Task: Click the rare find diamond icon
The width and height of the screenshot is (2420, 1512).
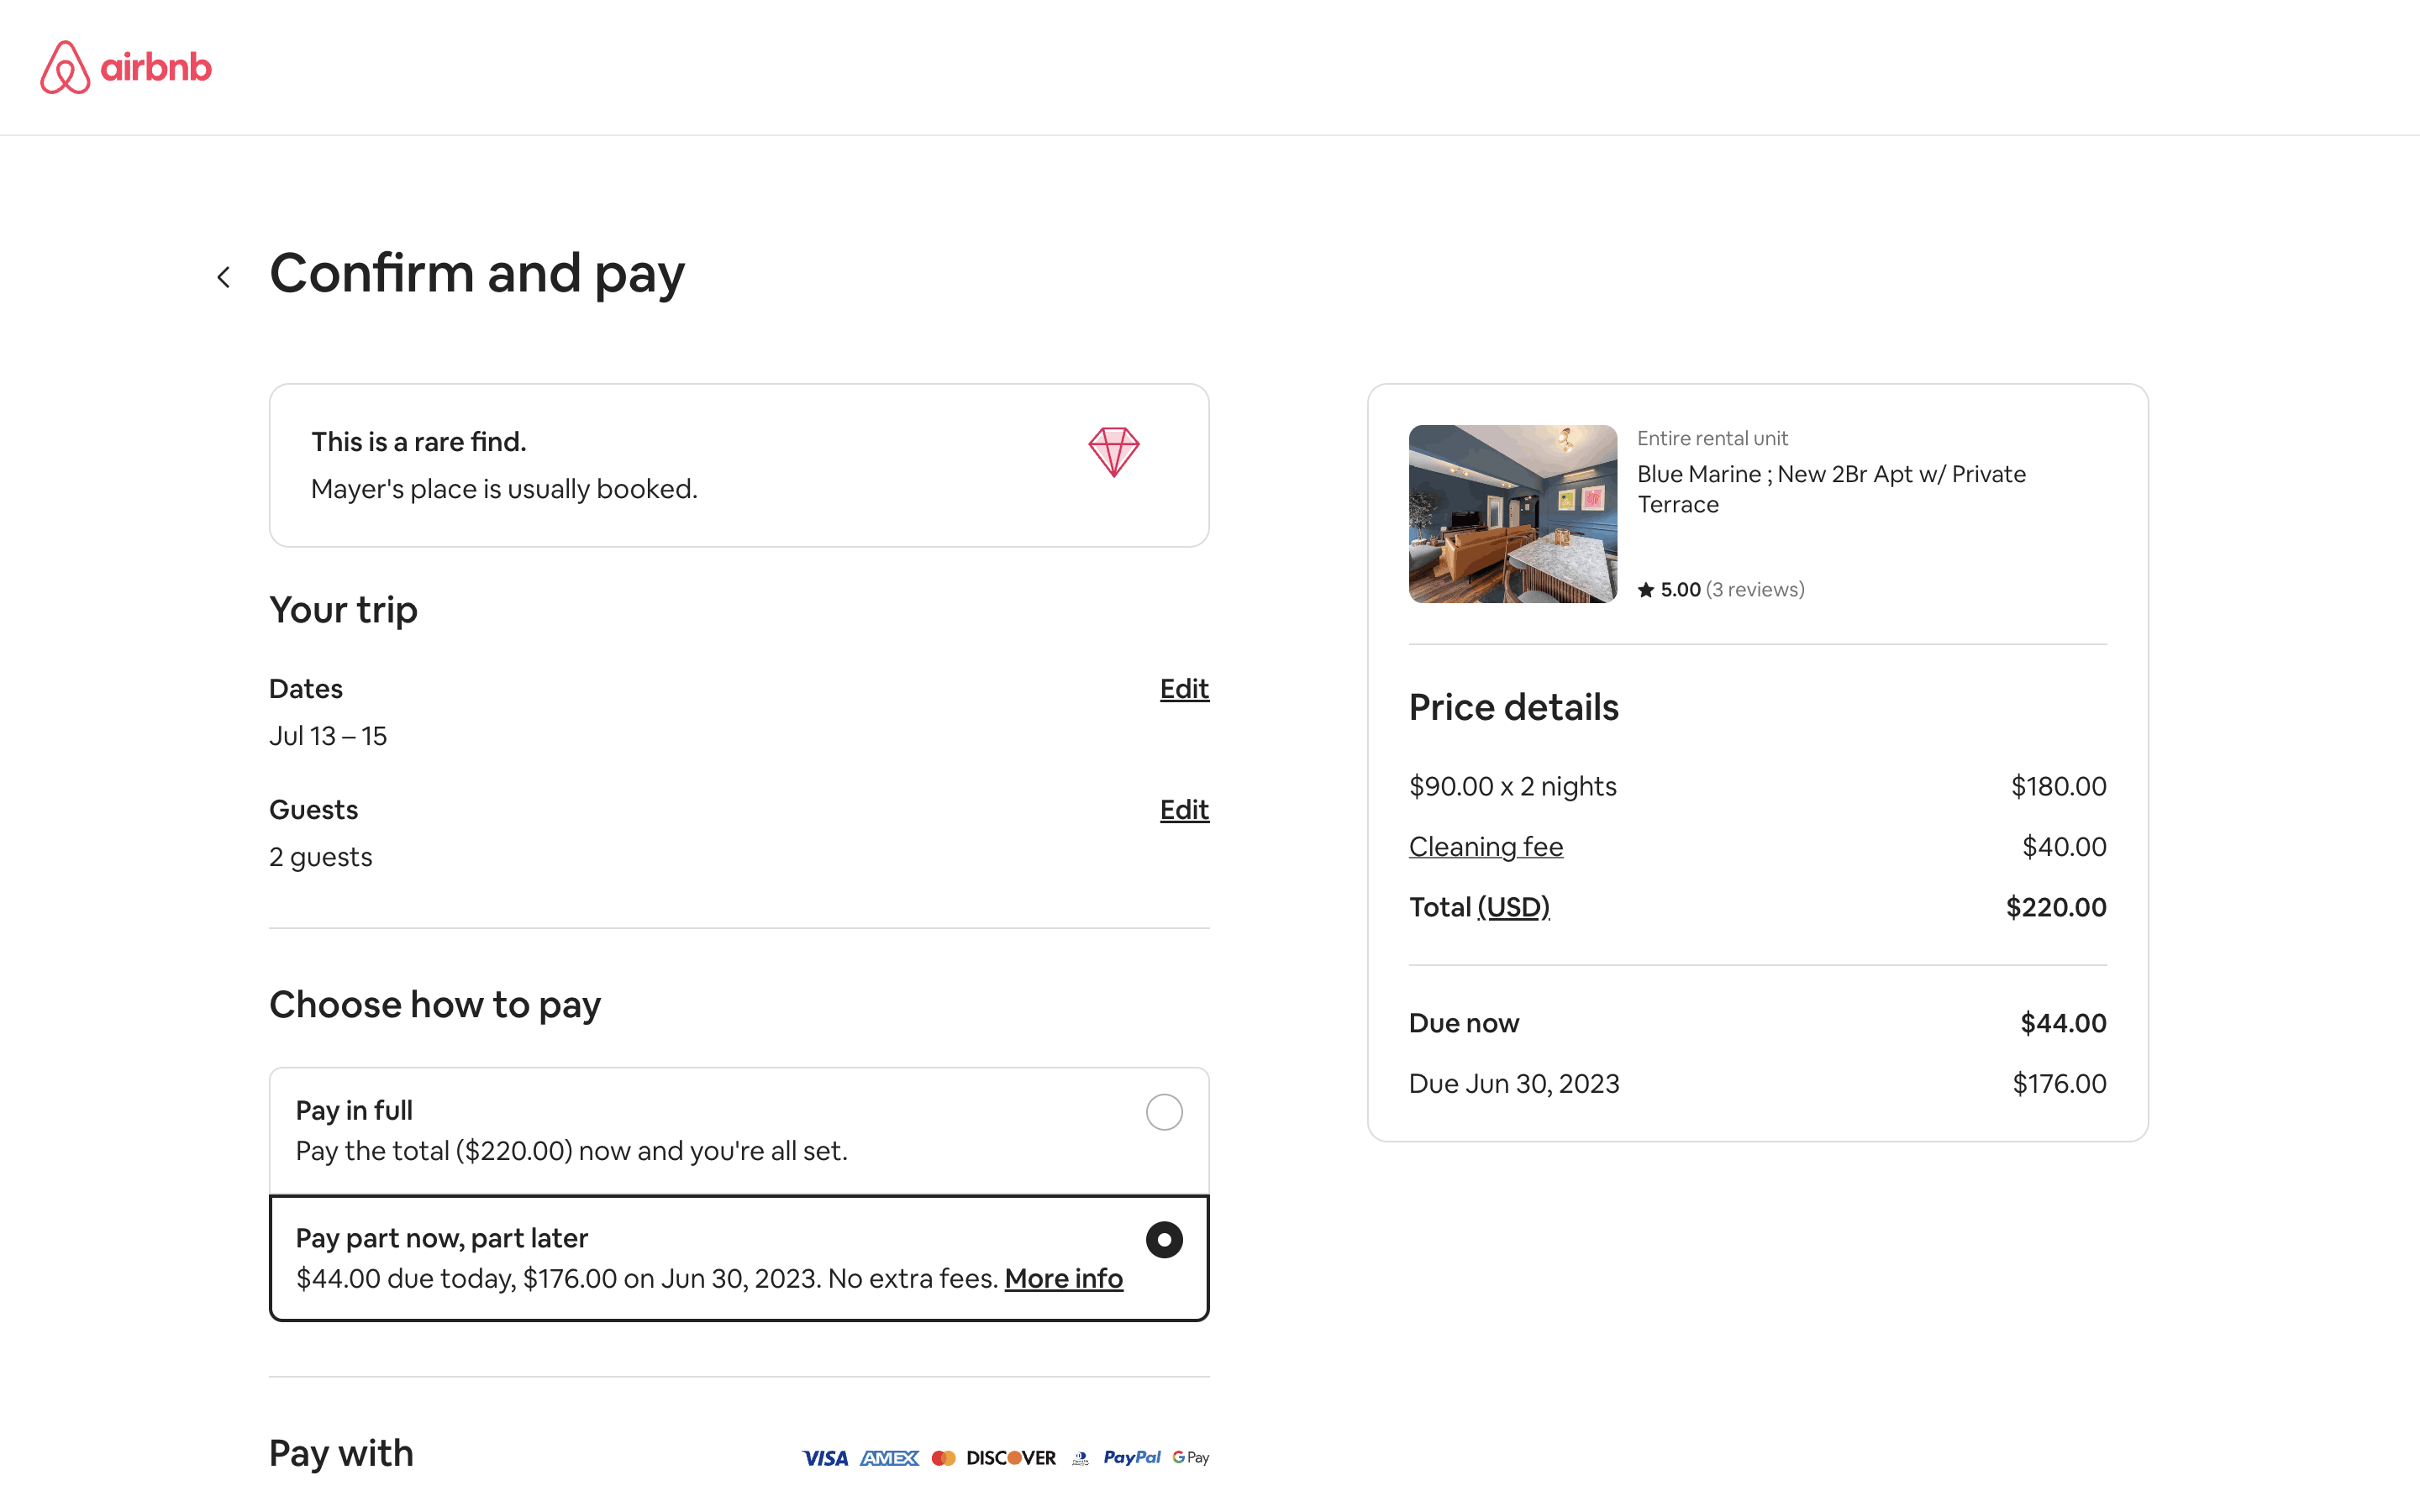Action: pyautogui.click(x=1113, y=452)
